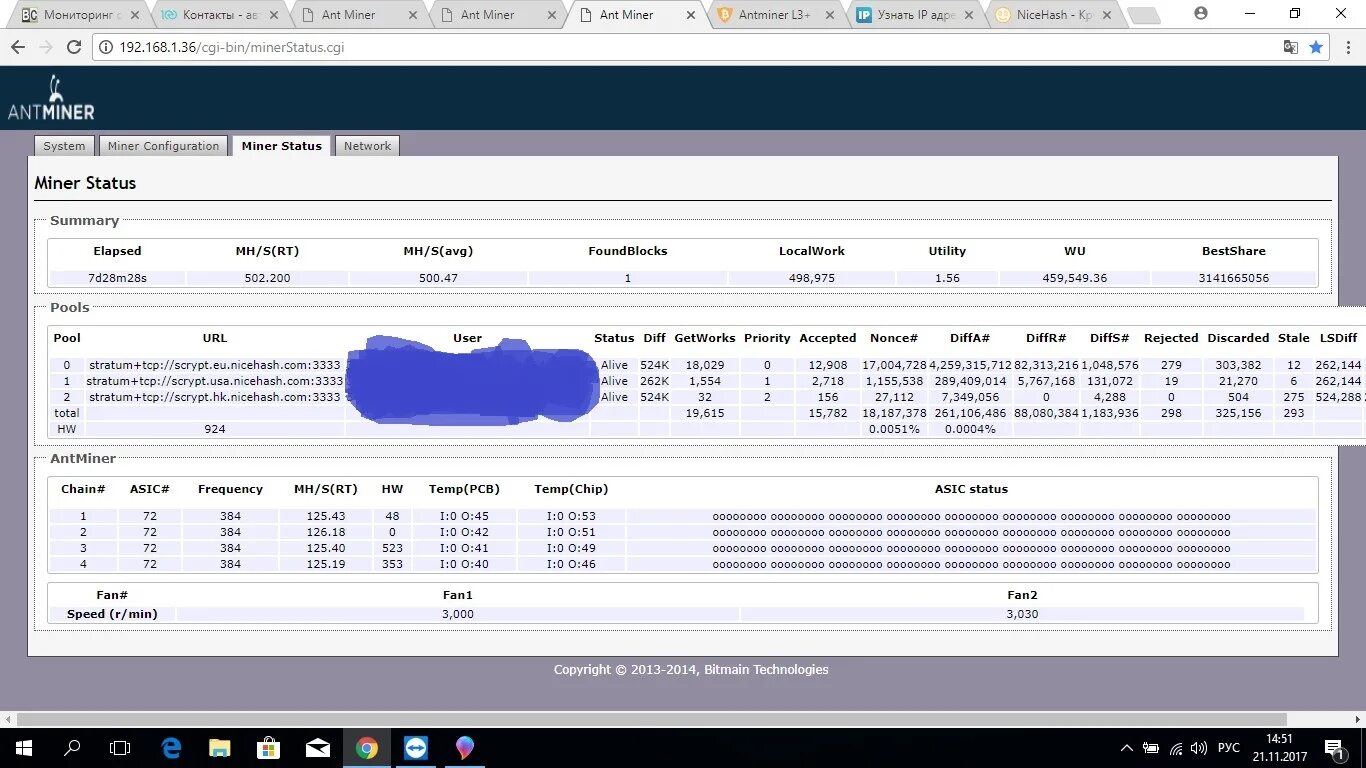Click the scrypt.eu.nicehash.com pool URL
This screenshot has height=768, width=1366.
click(x=215, y=365)
